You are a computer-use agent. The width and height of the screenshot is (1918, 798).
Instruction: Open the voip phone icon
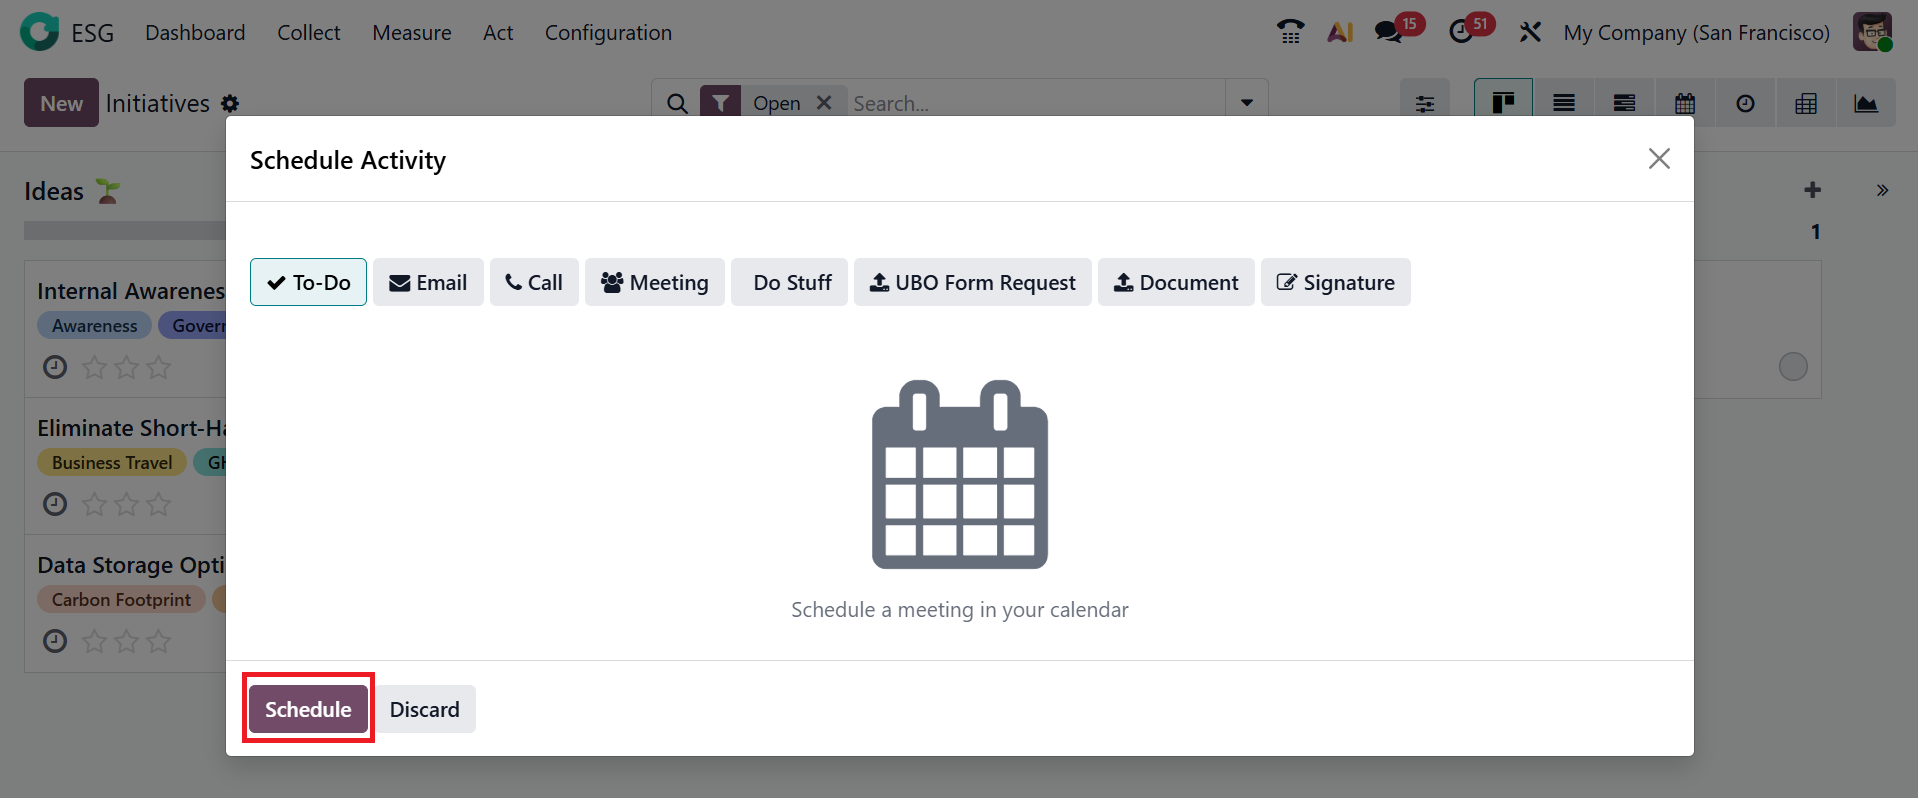pyautogui.click(x=1290, y=32)
